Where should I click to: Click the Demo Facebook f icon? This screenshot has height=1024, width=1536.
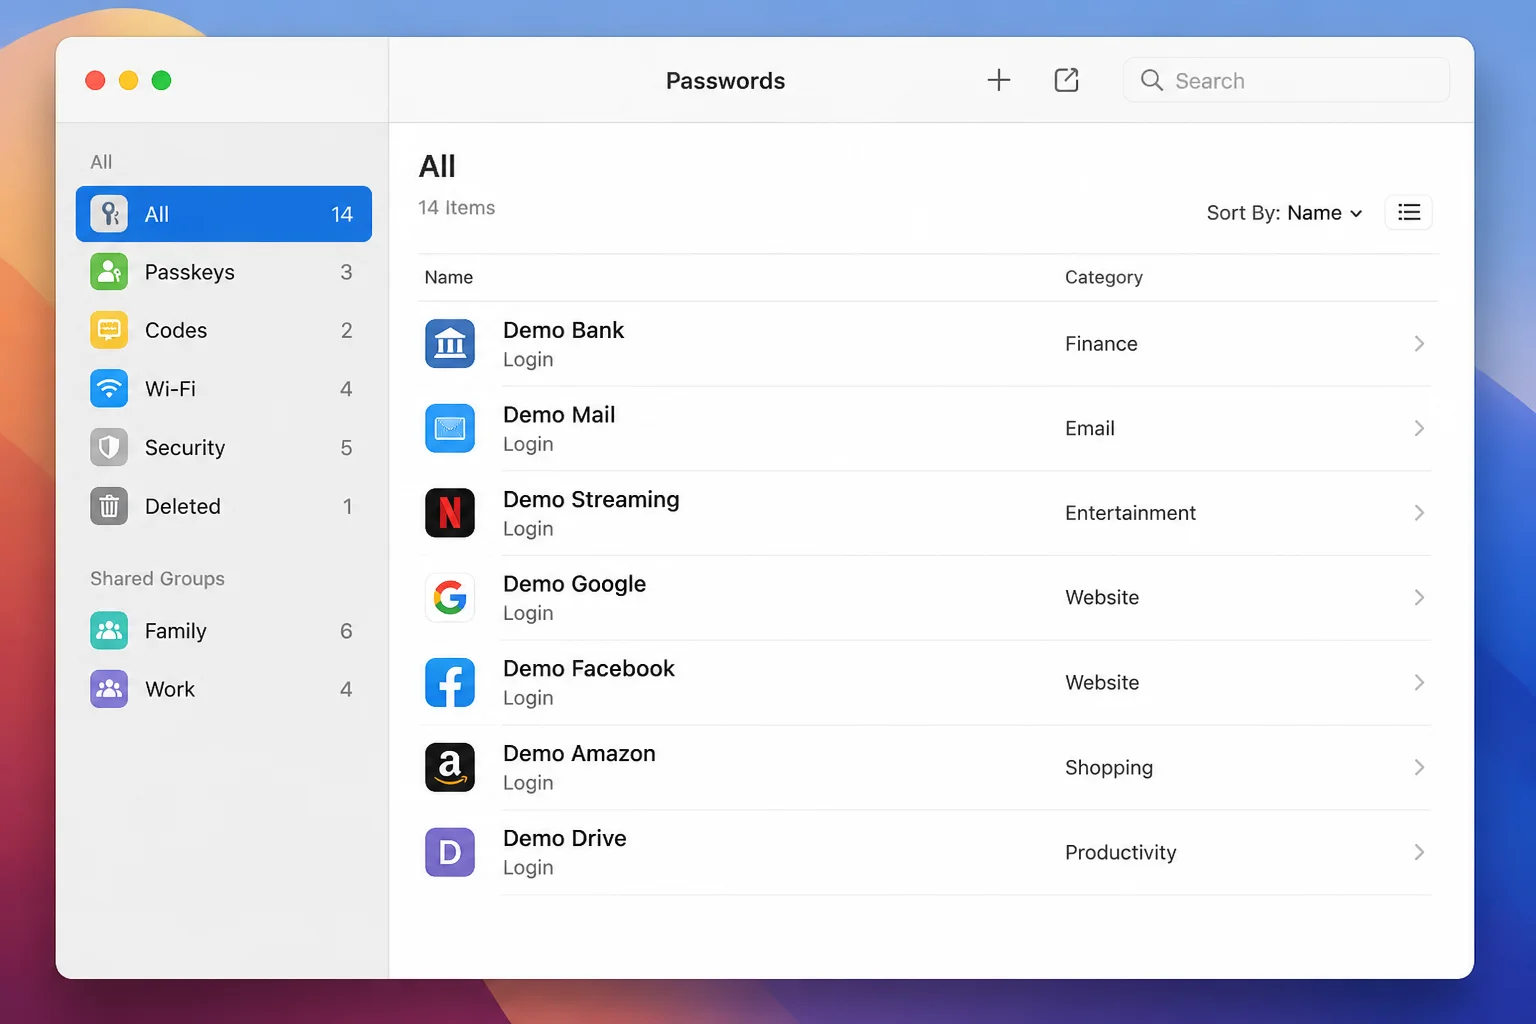point(450,683)
